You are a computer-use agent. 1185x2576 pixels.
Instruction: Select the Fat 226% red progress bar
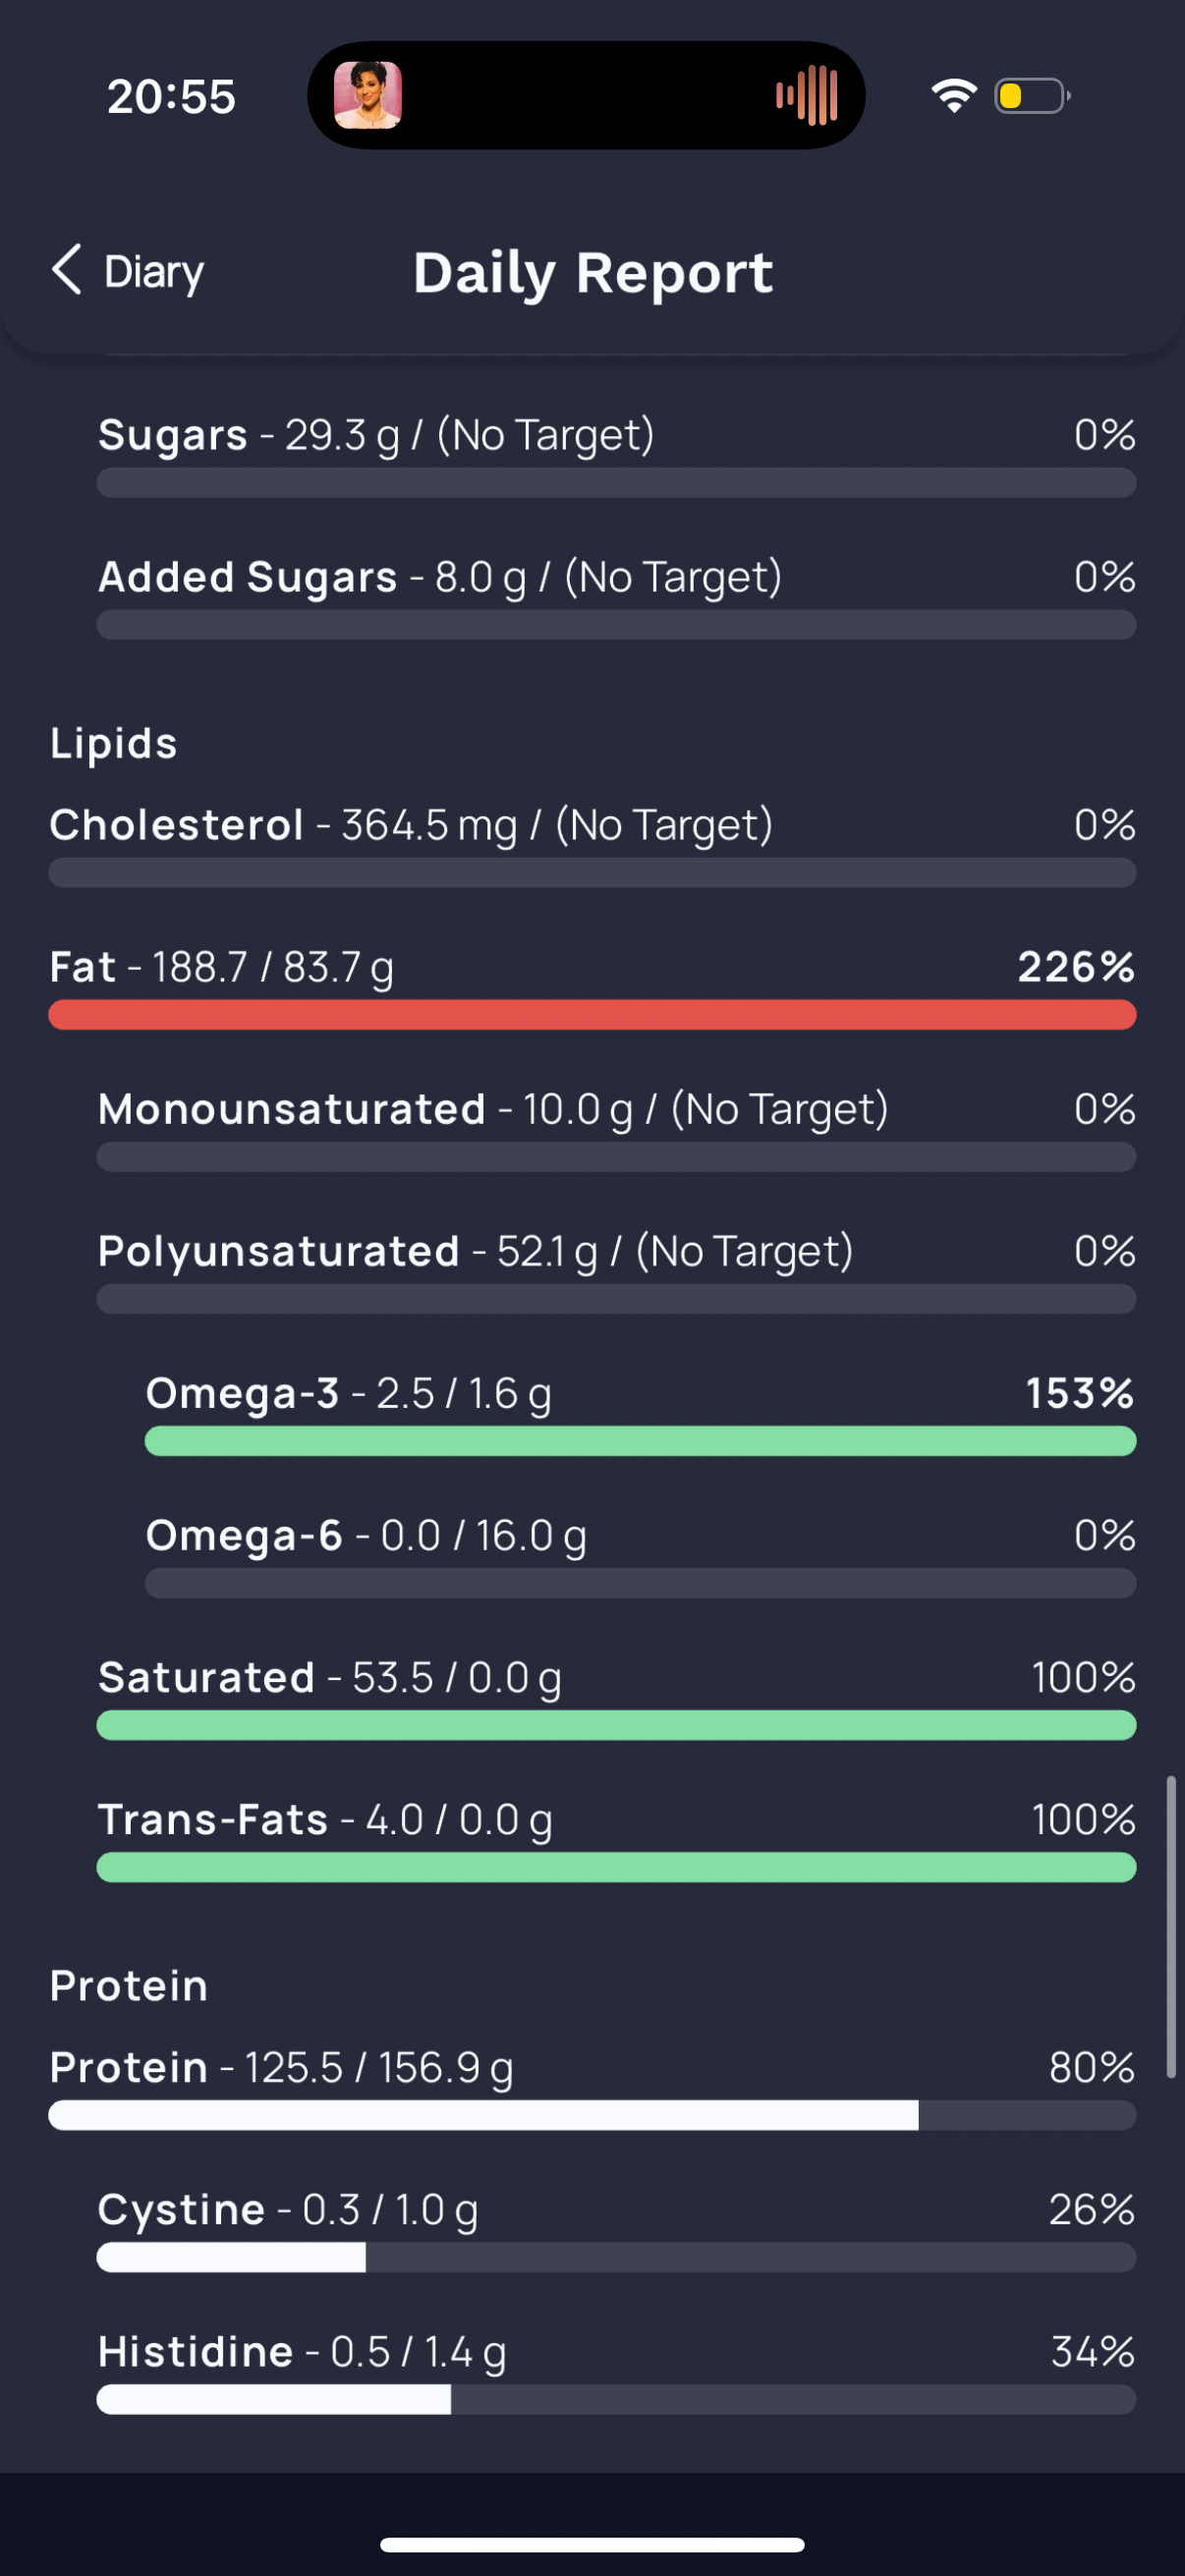(592, 1015)
